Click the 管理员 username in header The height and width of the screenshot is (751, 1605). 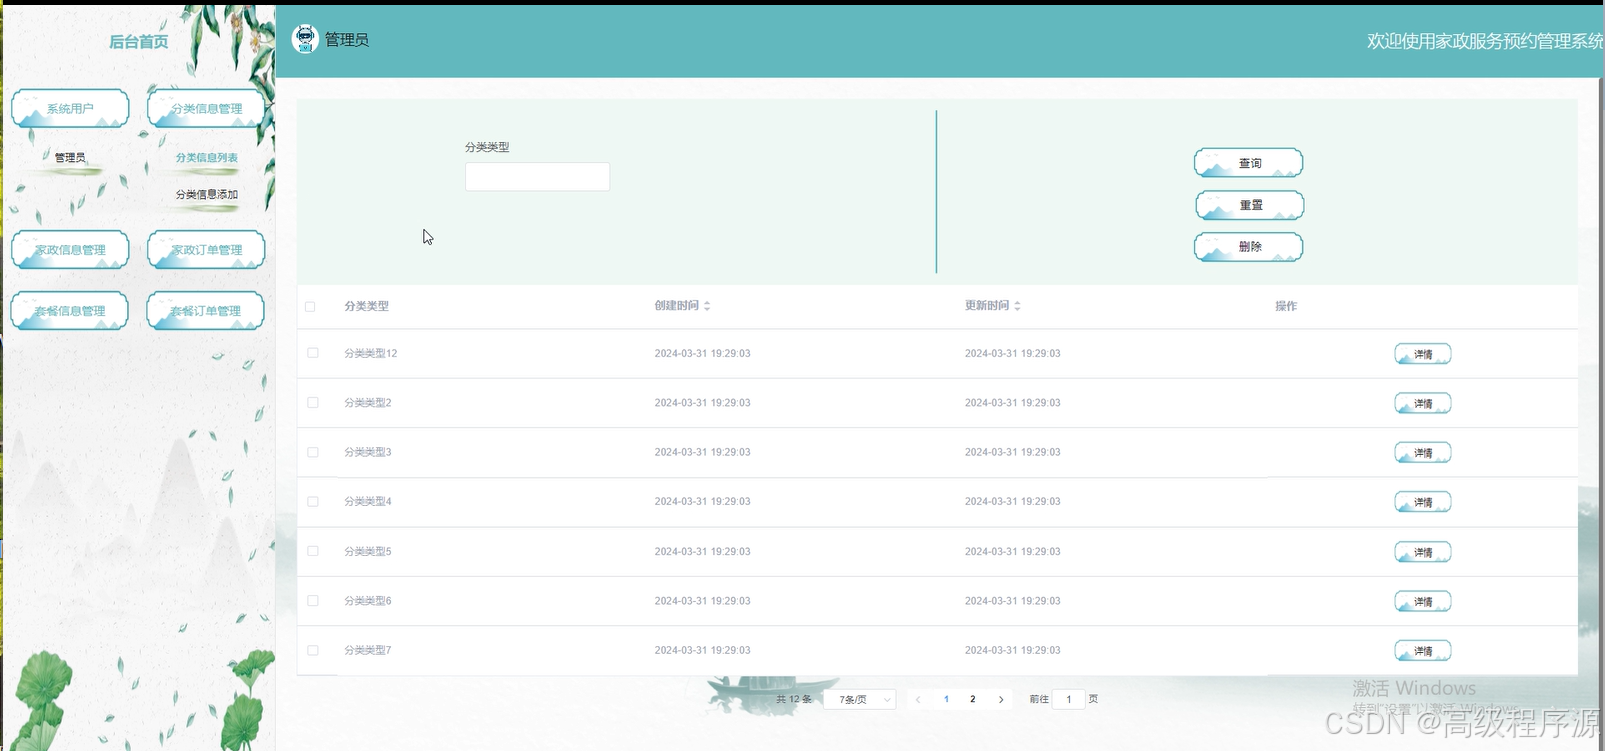347,40
